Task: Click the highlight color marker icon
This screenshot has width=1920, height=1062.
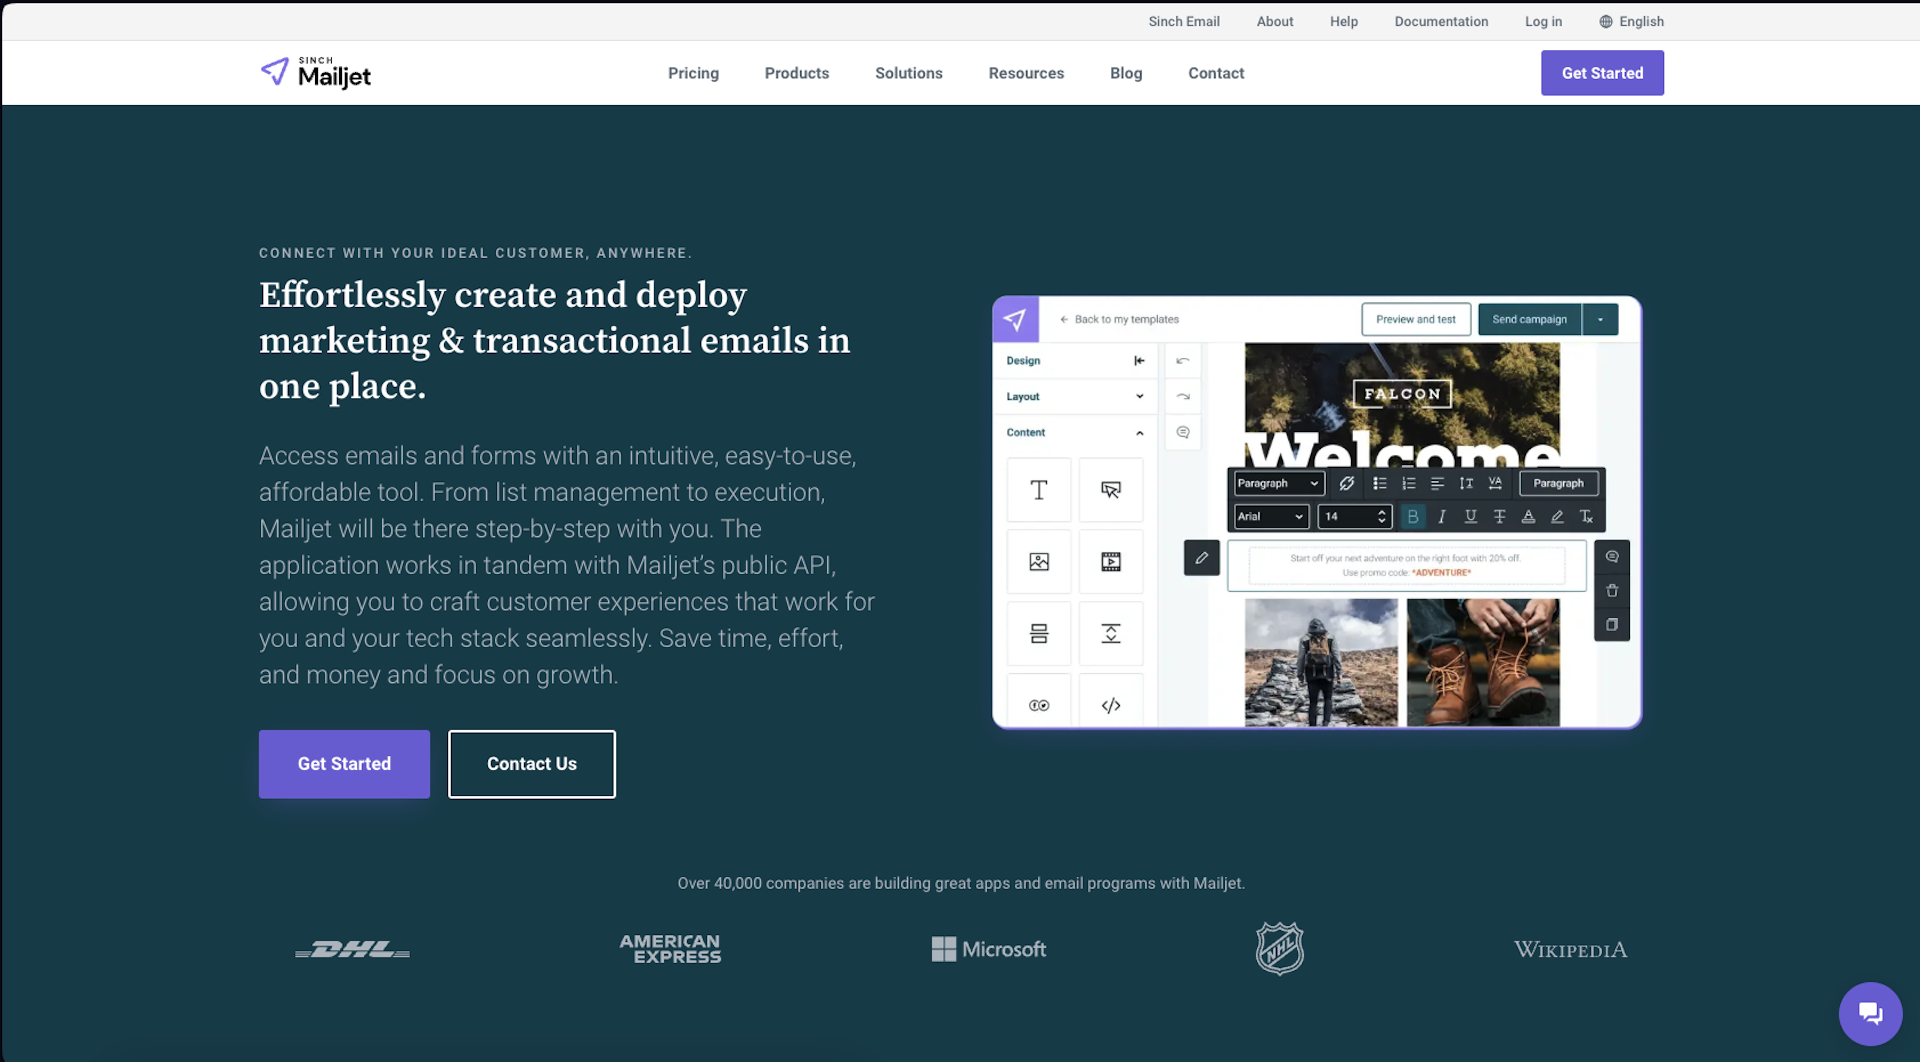Action: pos(1557,517)
